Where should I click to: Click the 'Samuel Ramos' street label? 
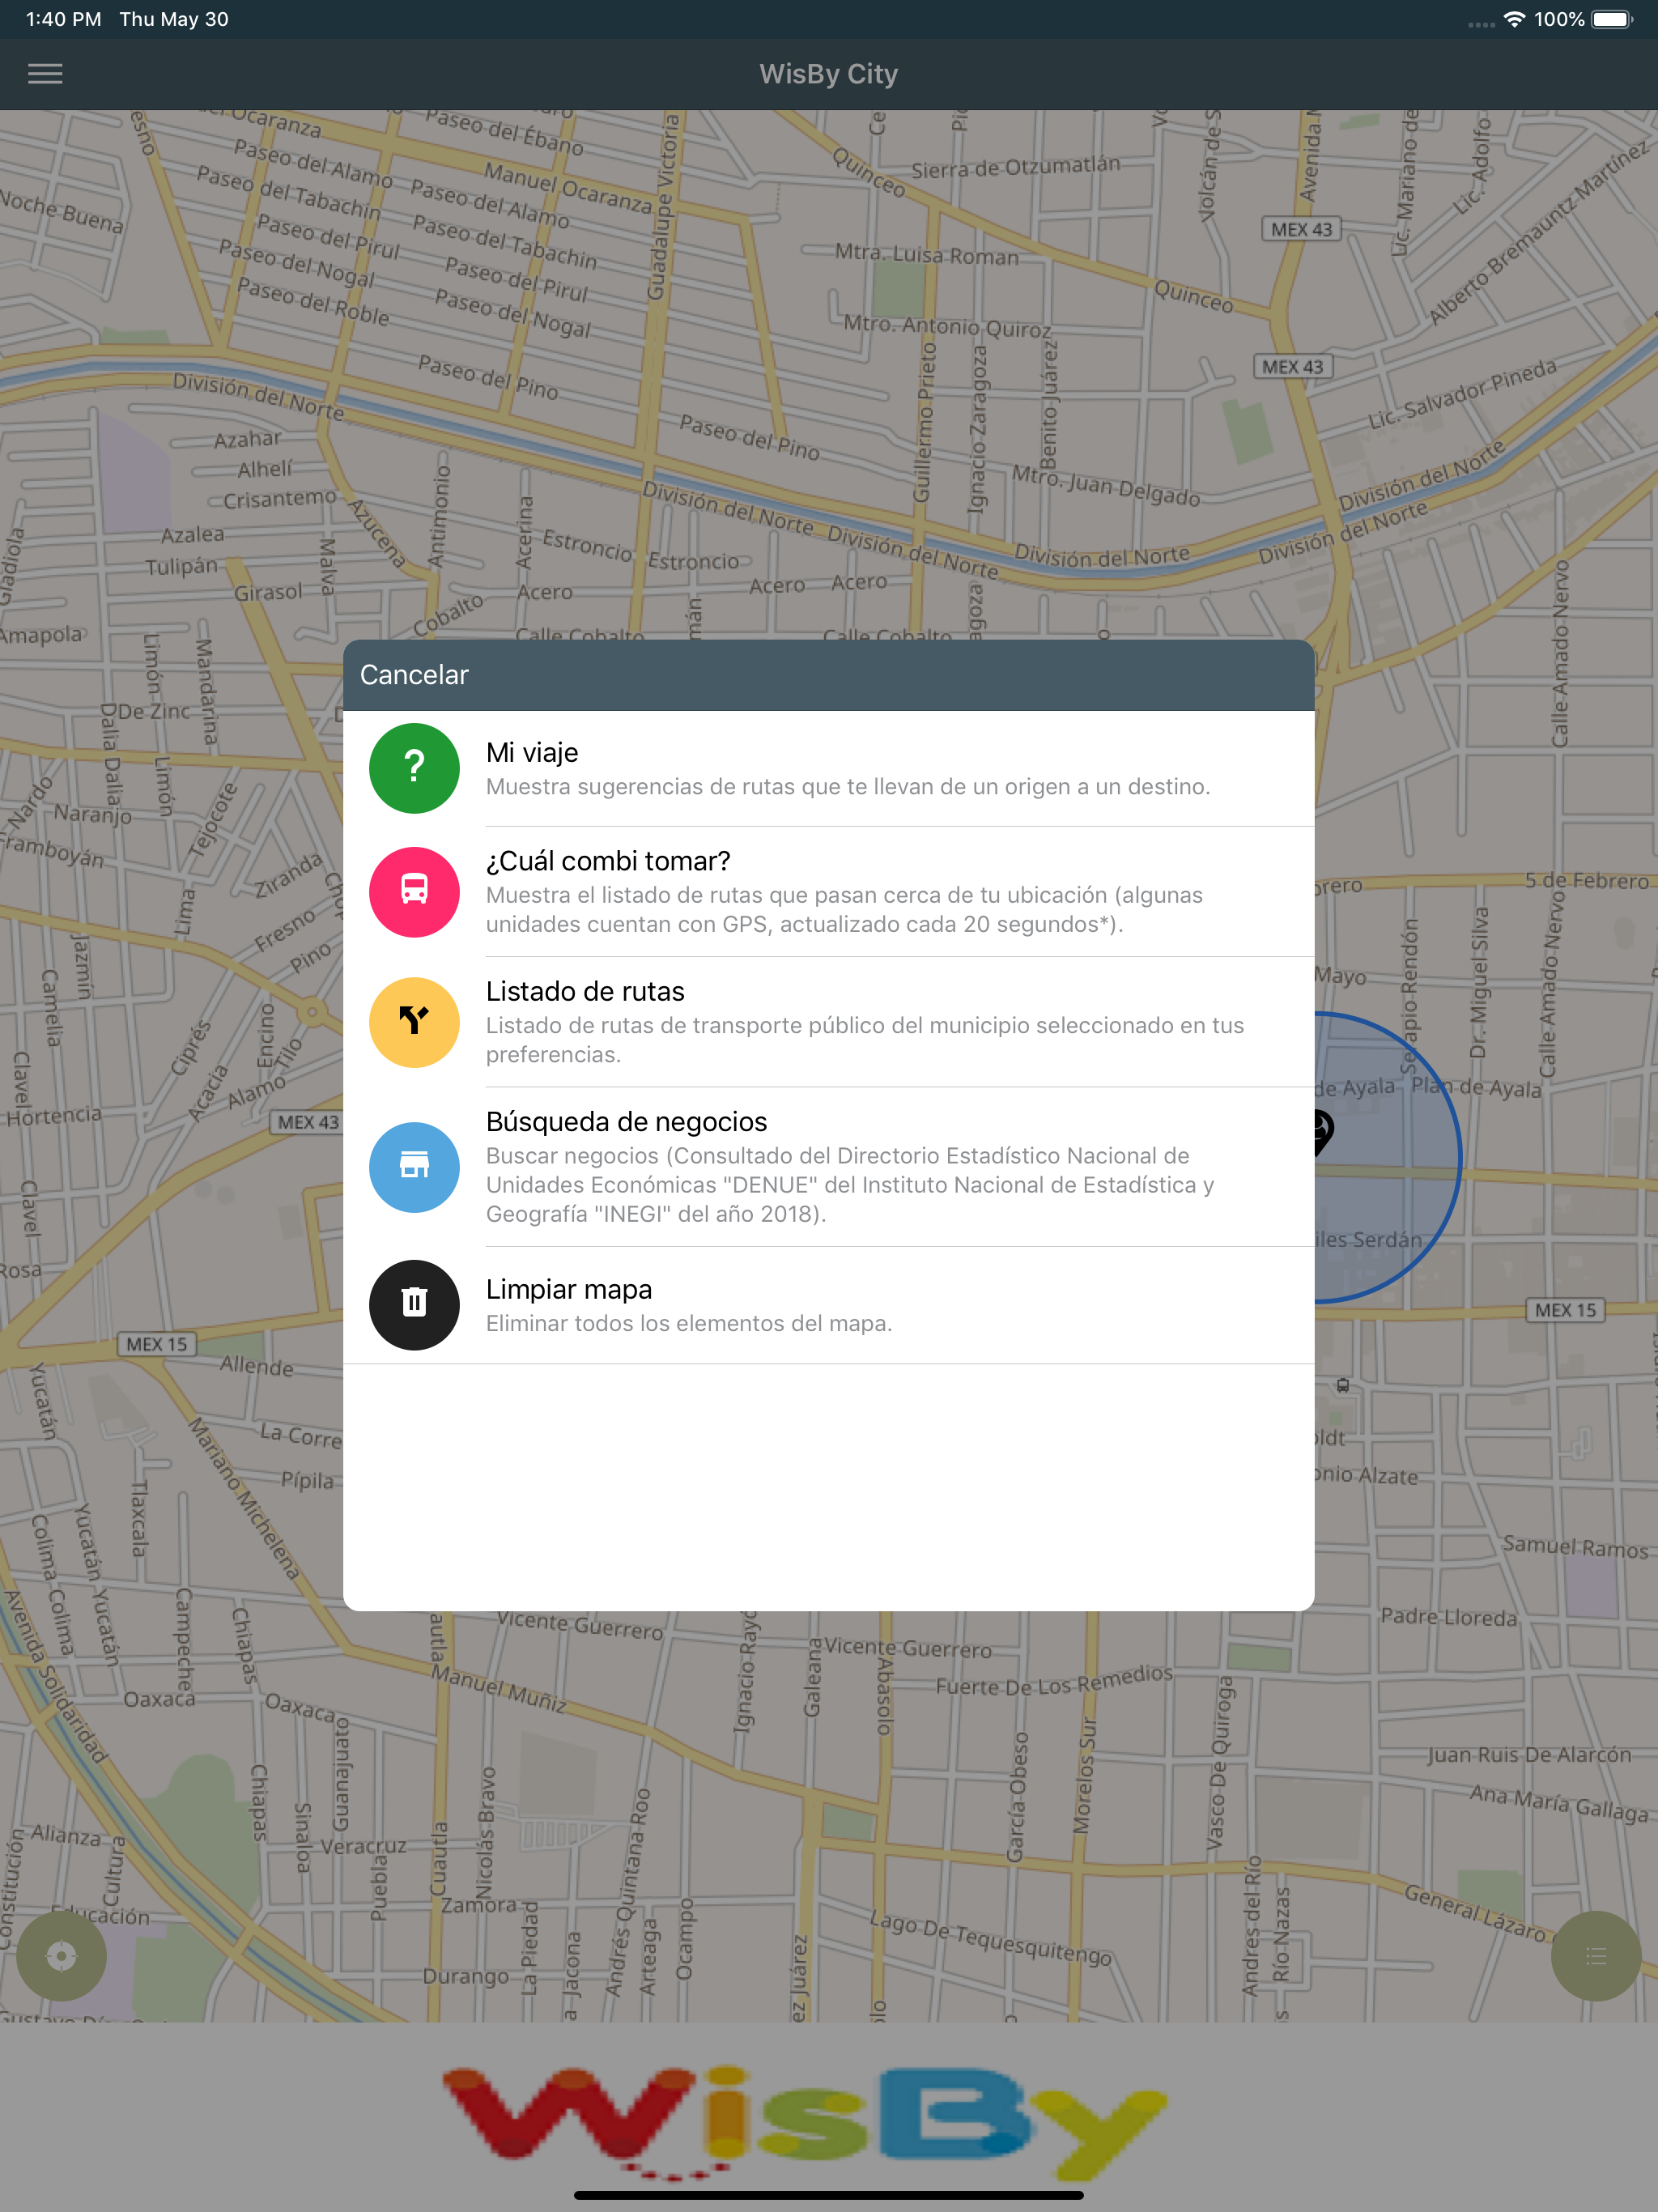click(x=1575, y=1547)
